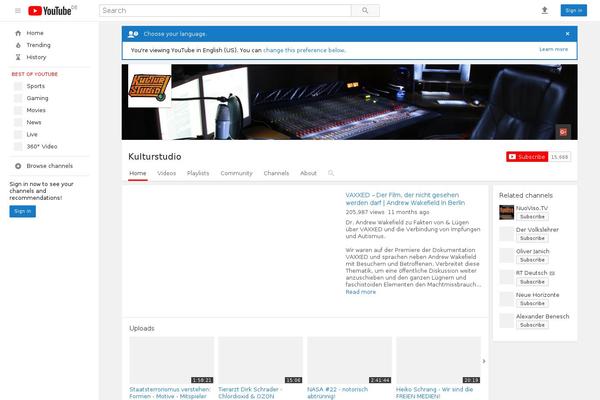Open the Community tab
This screenshot has height=400, width=600.
point(236,173)
